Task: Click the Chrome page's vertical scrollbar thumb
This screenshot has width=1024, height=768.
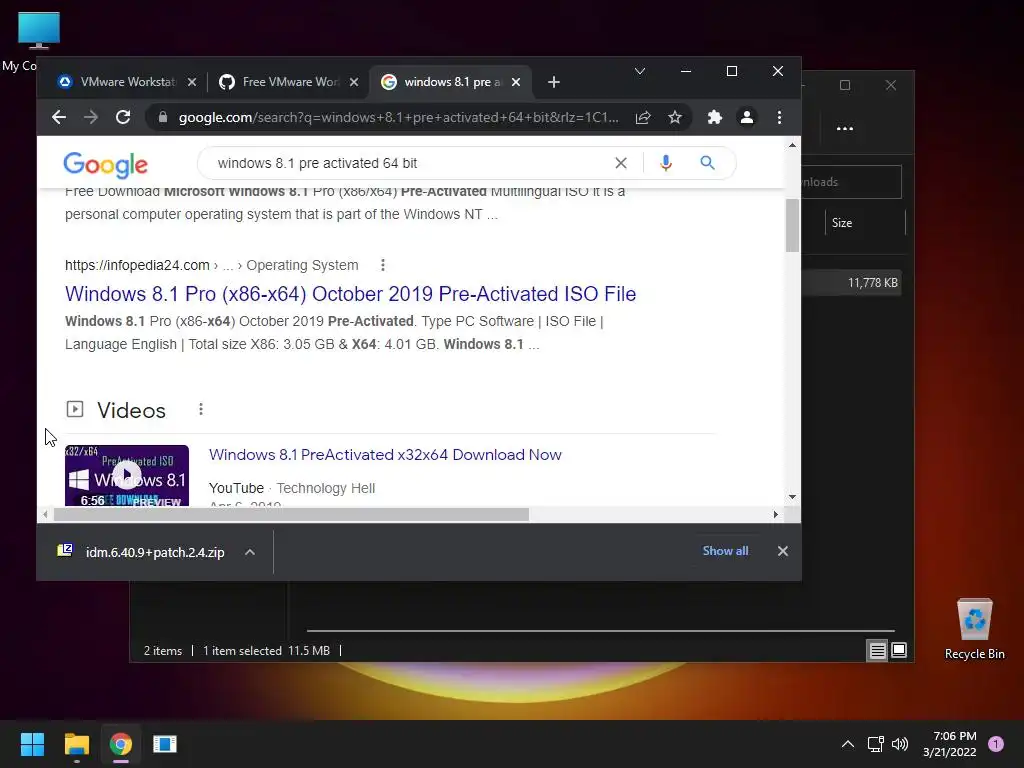Action: [792, 225]
